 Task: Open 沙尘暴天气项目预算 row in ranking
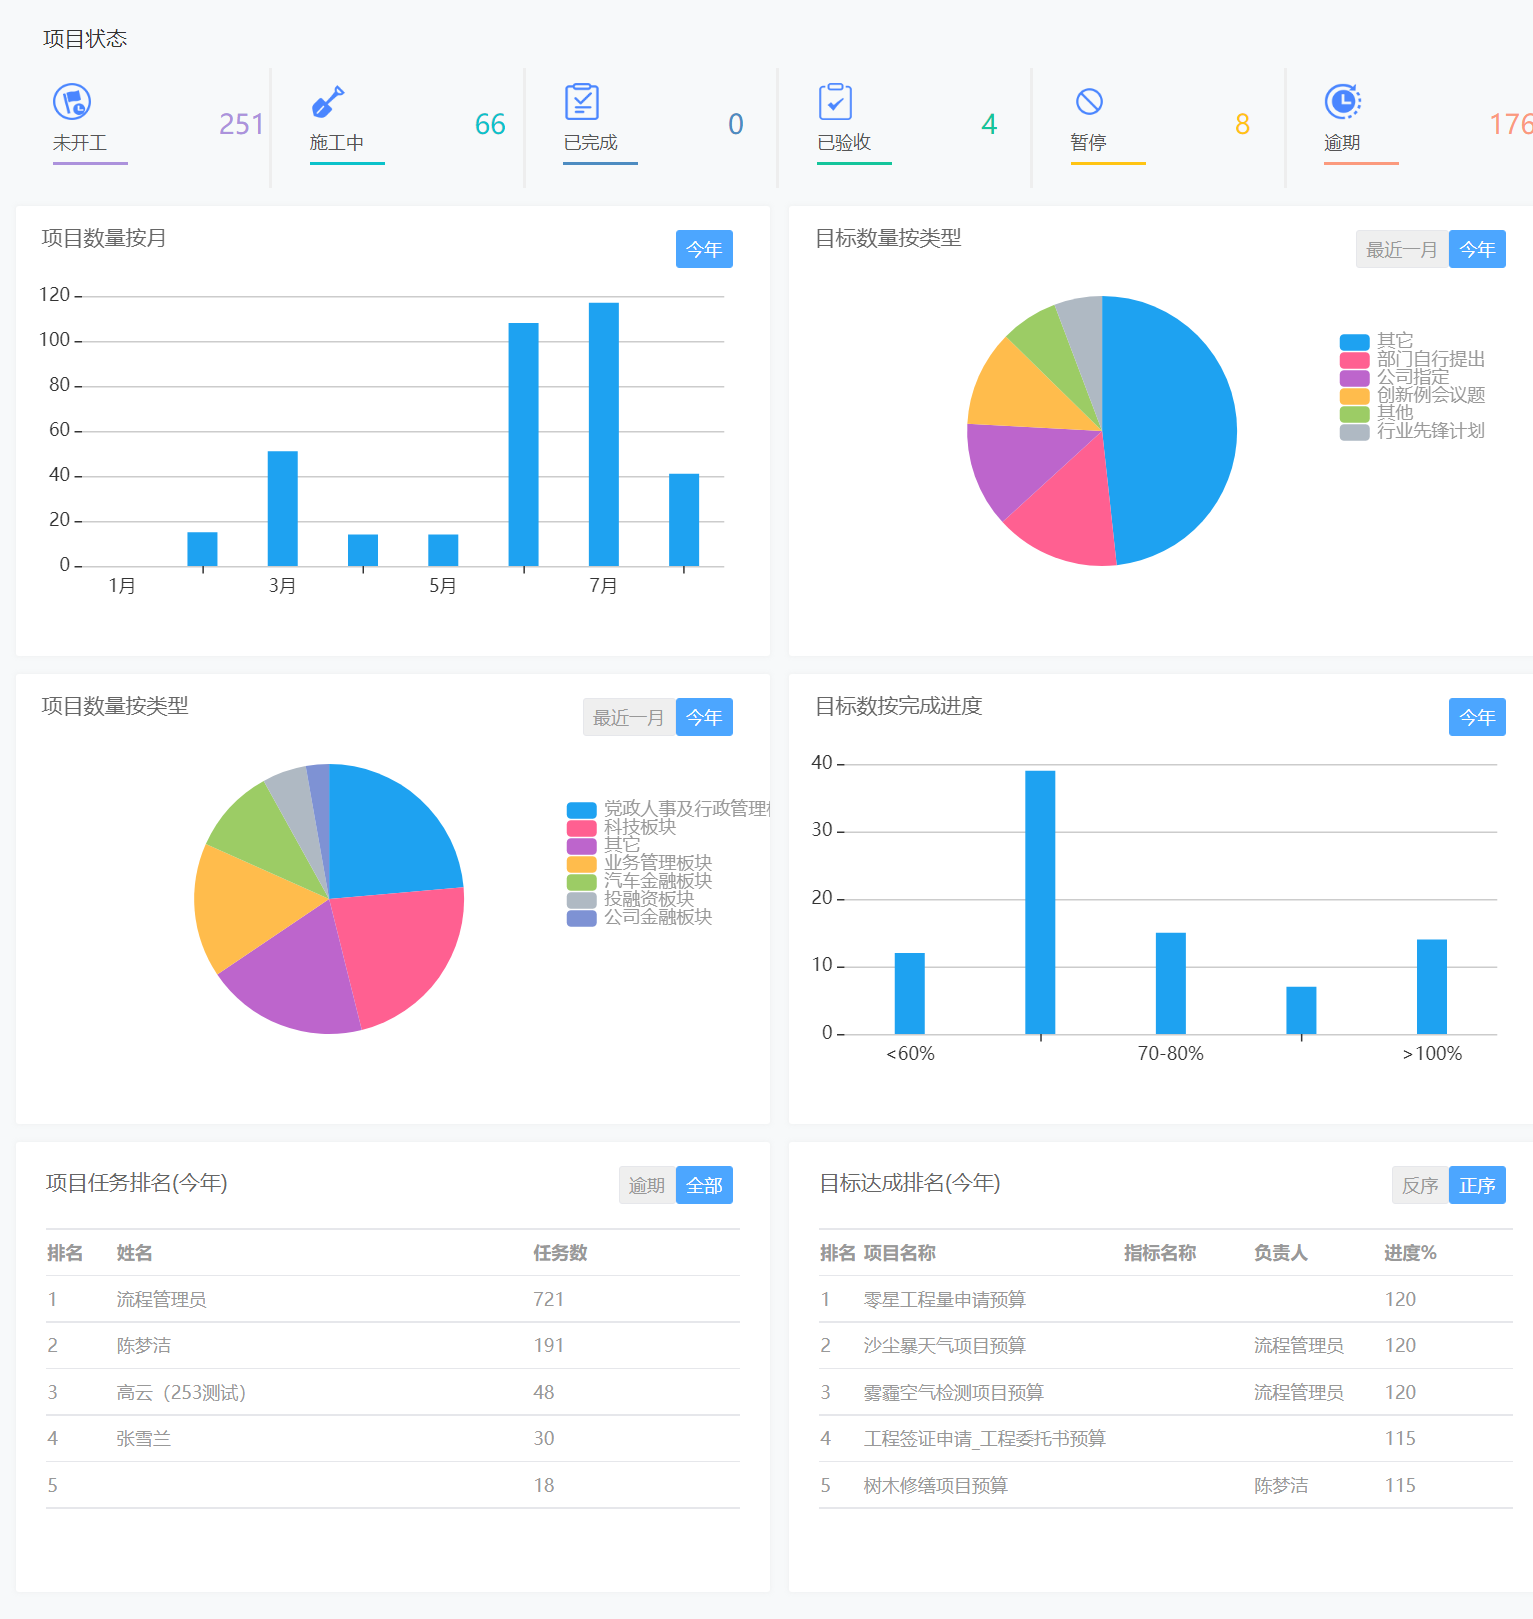coord(944,1346)
